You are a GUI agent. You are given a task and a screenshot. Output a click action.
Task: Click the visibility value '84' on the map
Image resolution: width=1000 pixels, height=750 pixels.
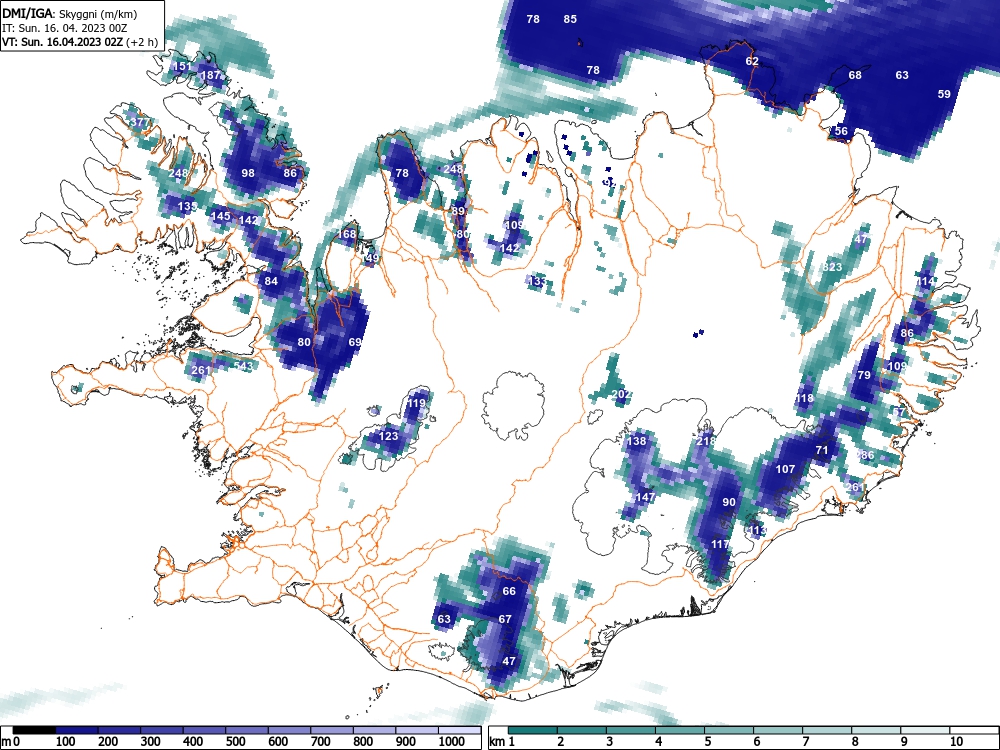(x=271, y=281)
